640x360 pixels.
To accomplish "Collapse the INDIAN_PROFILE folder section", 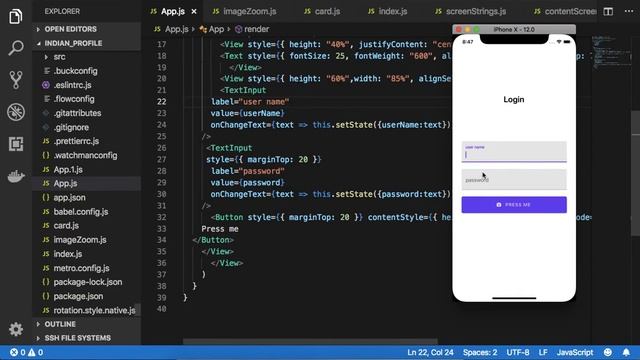I will [x=73, y=43].
